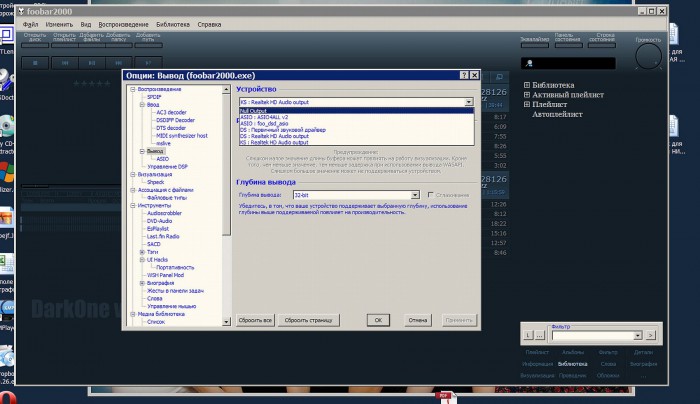Viewport: 700px width, 404px height.
Task: Click the Применить button
Action: click(458, 320)
